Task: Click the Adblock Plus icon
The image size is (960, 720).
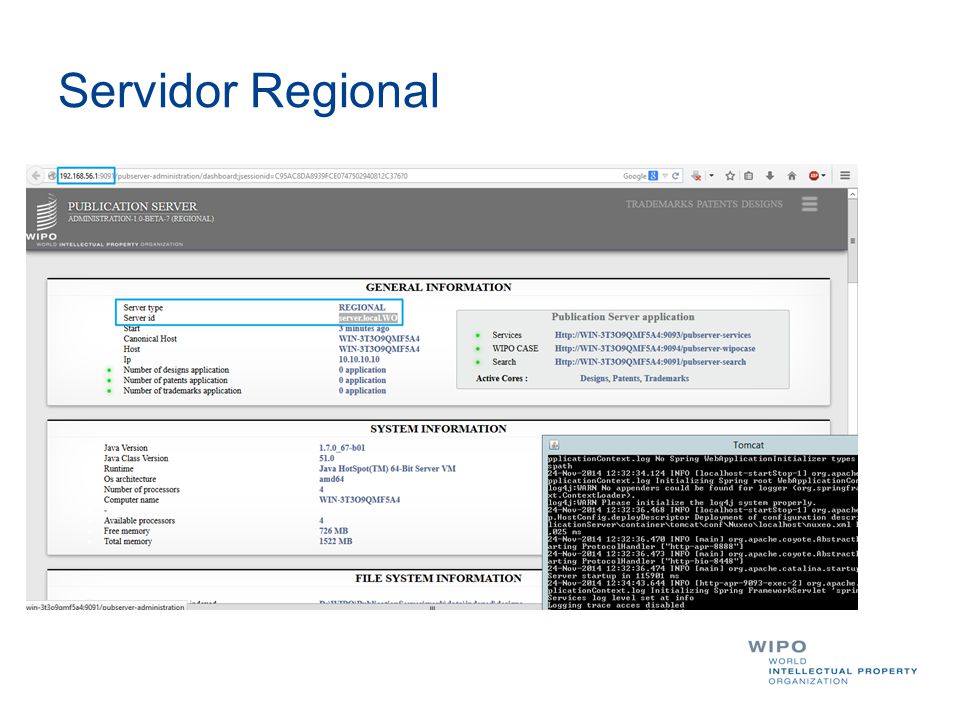Action: tap(814, 176)
